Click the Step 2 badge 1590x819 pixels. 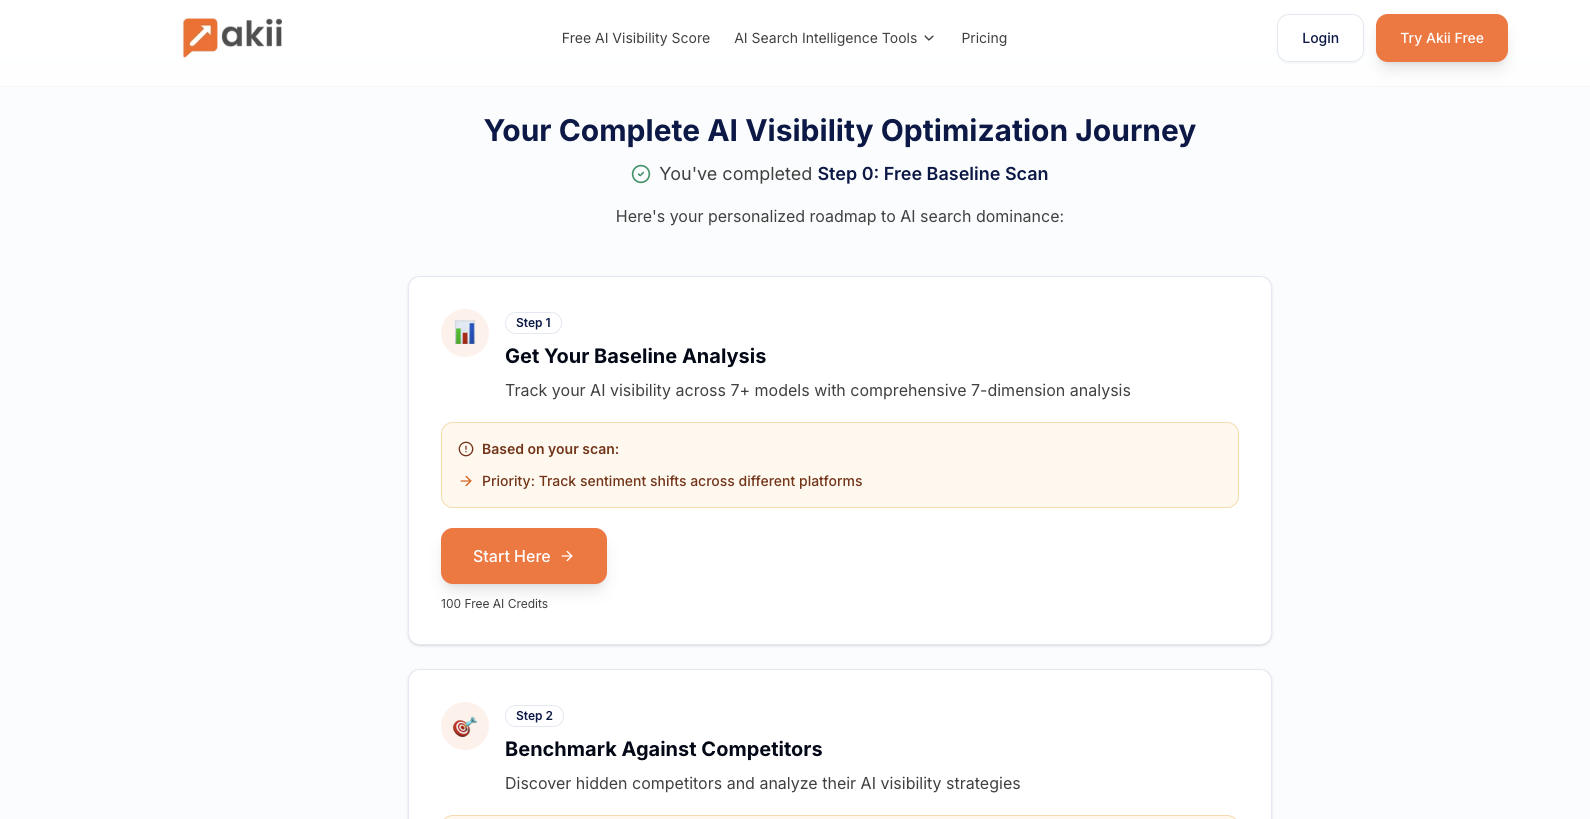coord(534,716)
